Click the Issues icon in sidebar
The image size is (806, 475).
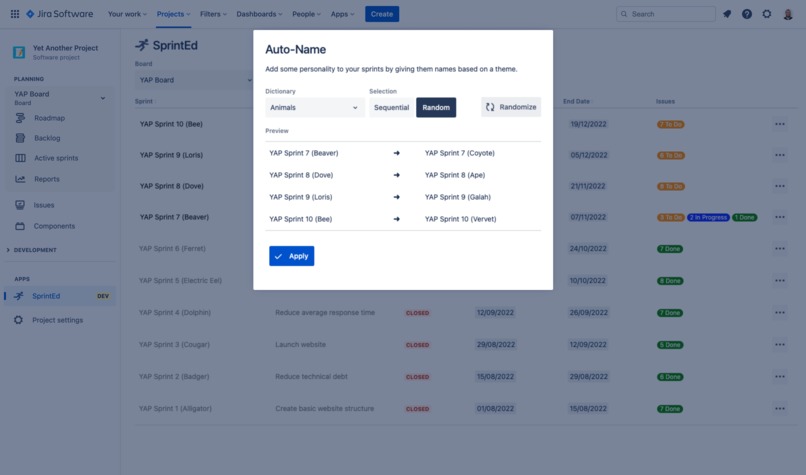(20, 205)
